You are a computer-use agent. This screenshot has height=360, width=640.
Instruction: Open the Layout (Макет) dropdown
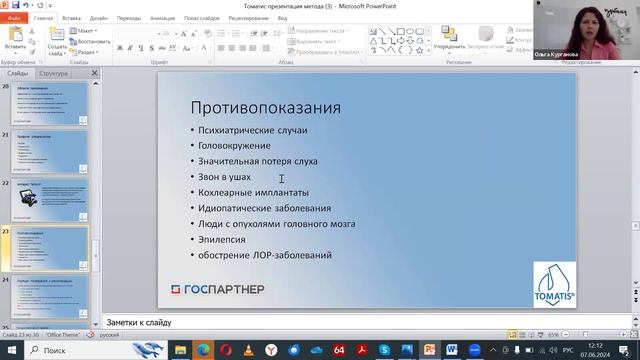coord(84,31)
